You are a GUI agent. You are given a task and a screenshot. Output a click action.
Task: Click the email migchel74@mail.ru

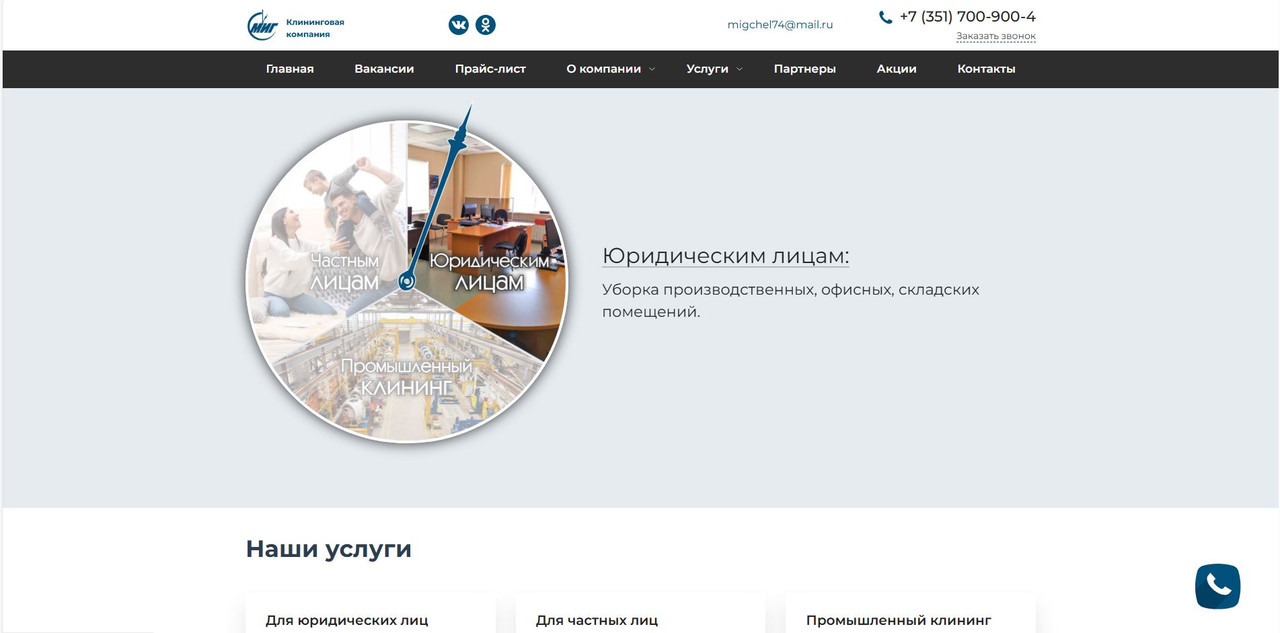(780, 24)
